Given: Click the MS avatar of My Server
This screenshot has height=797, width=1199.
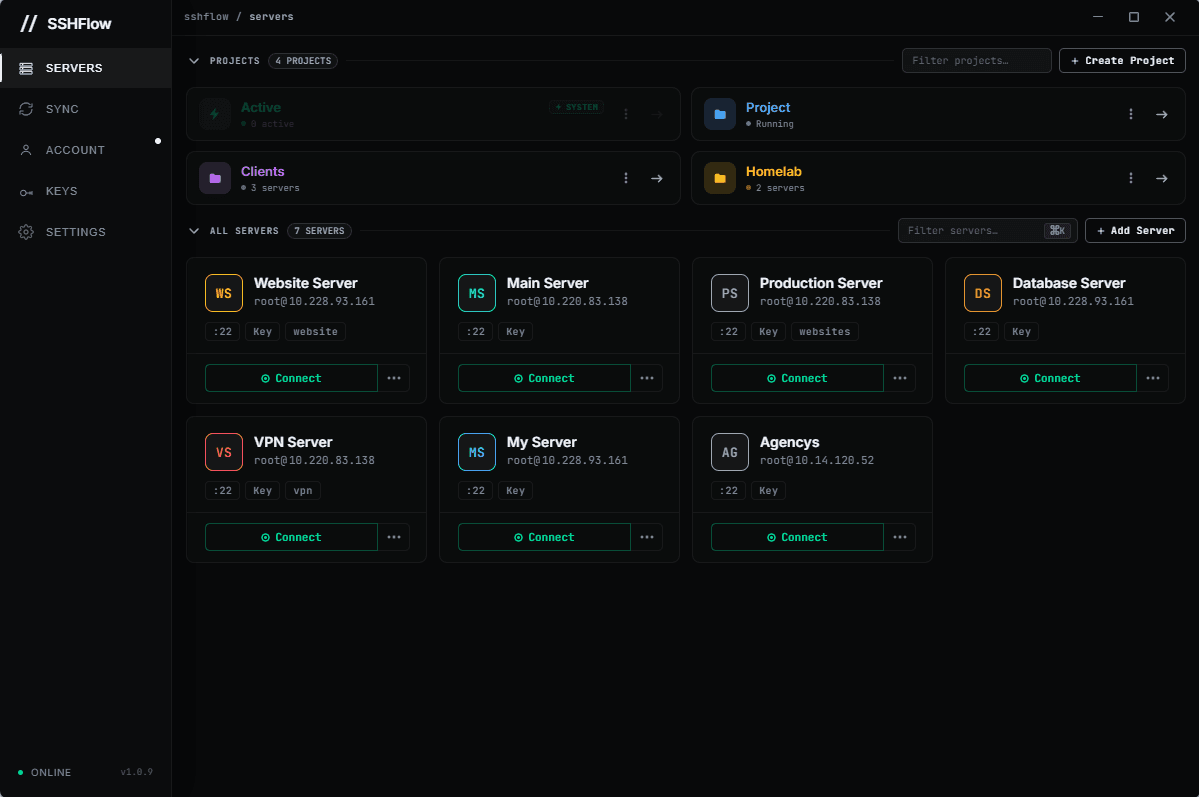Looking at the screenshot, I should [x=477, y=452].
